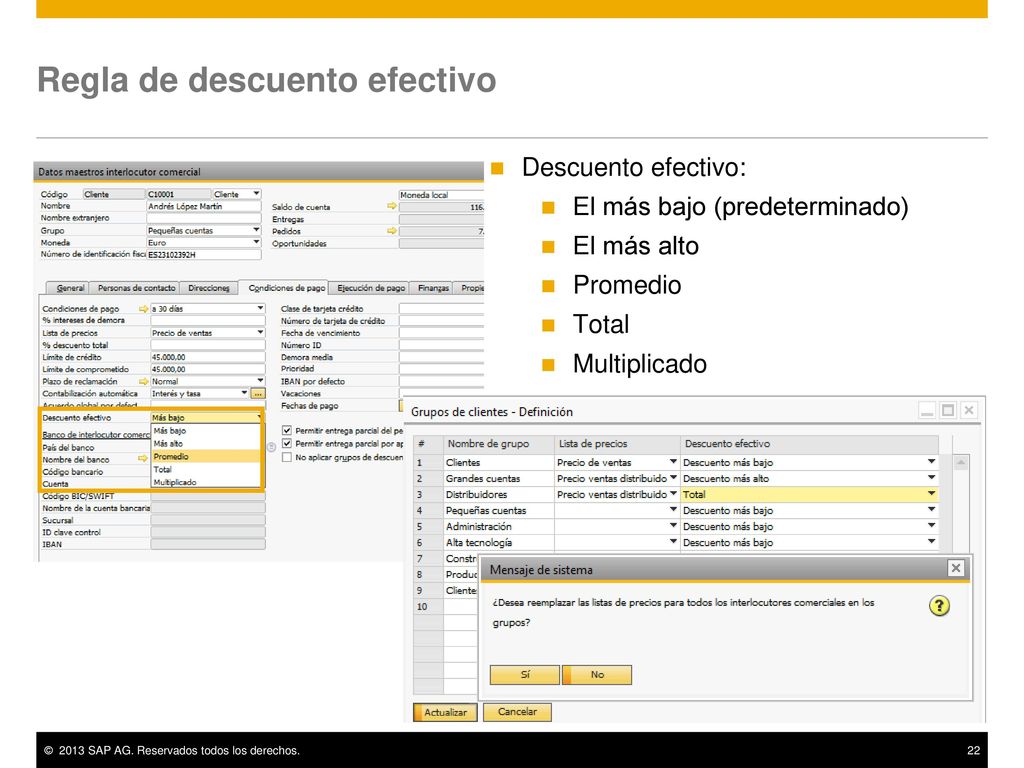Switch to Finanzas tab
The image size is (1024, 768).
[433, 288]
